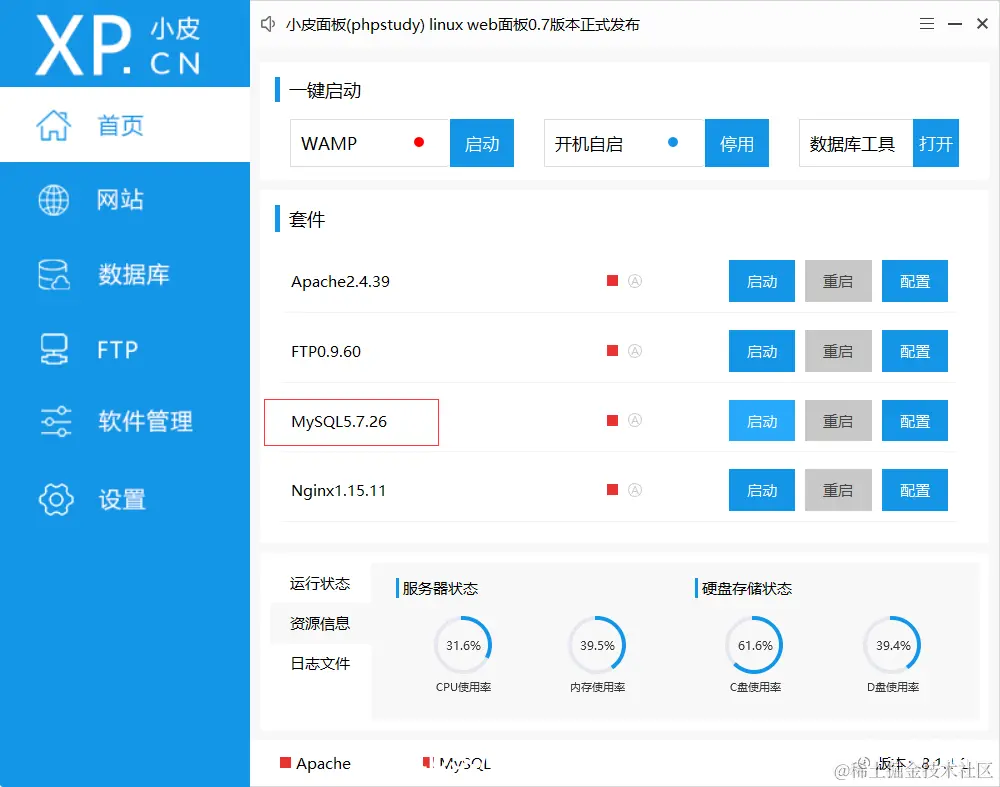Click the red status square for MySQL5.7.26
The image size is (1000, 787).
pyautogui.click(x=612, y=420)
